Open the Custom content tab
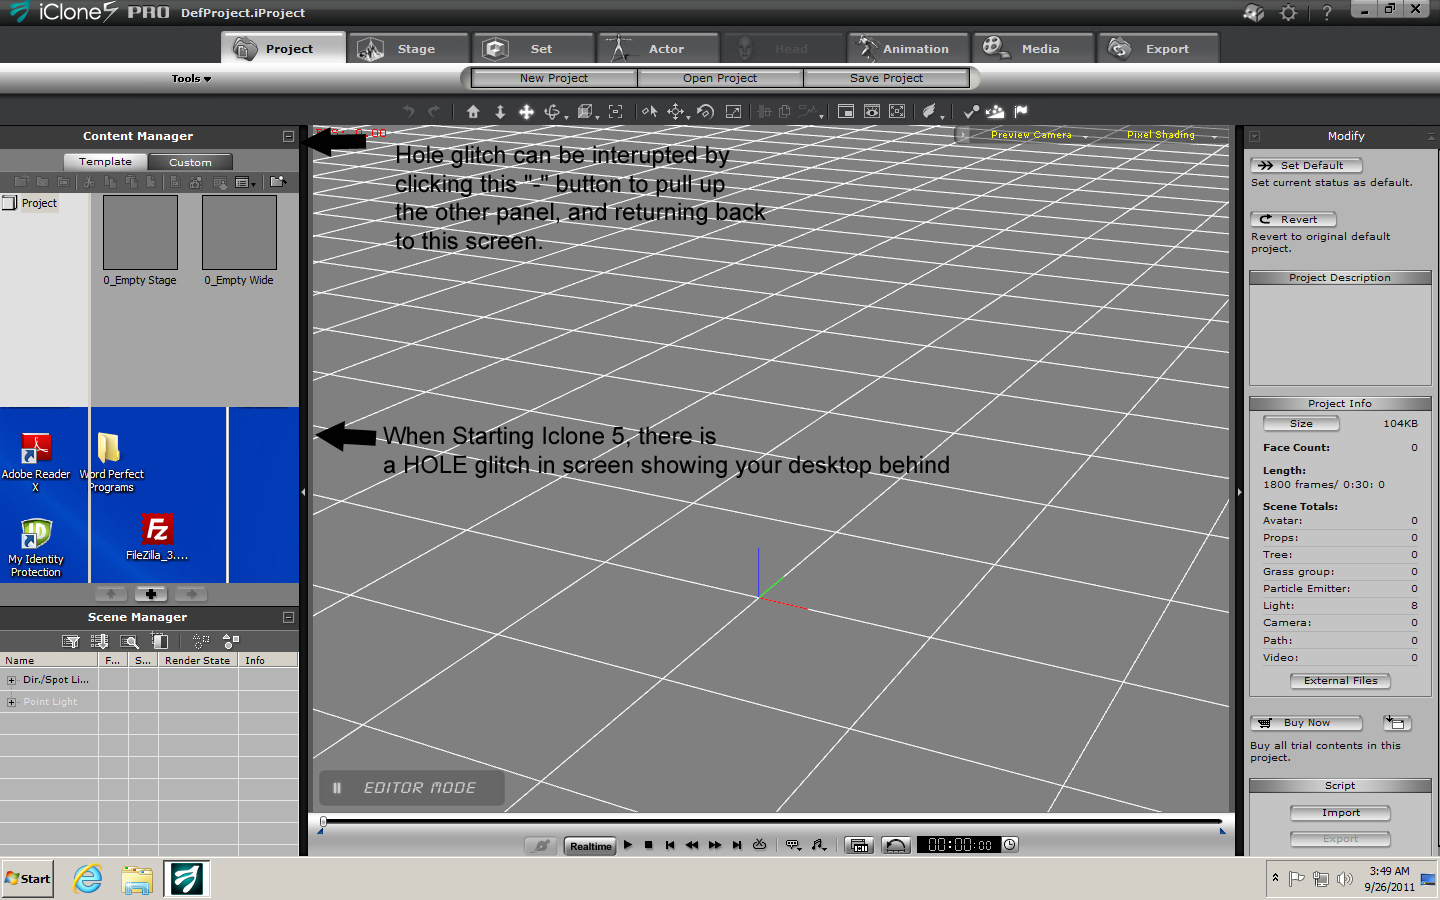The height and width of the screenshot is (900, 1440). (x=190, y=162)
